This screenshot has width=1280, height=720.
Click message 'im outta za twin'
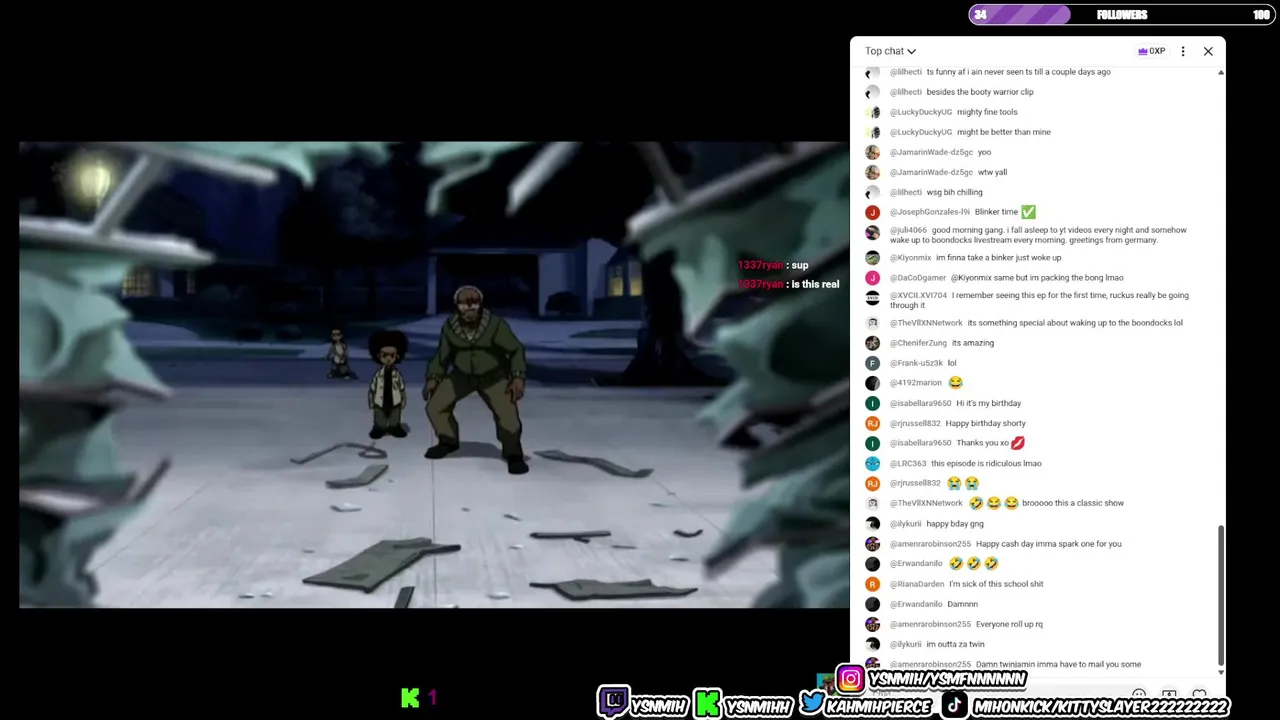[x=955, y=644]
